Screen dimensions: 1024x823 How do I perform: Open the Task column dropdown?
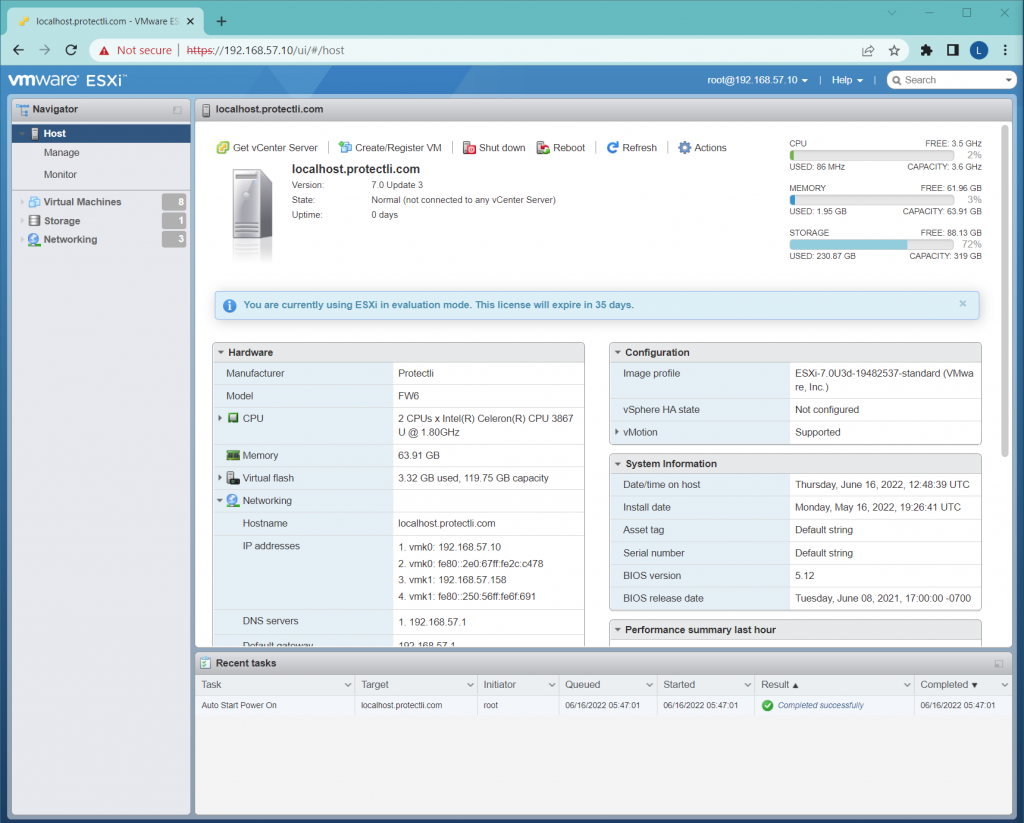tap(347, 685)
